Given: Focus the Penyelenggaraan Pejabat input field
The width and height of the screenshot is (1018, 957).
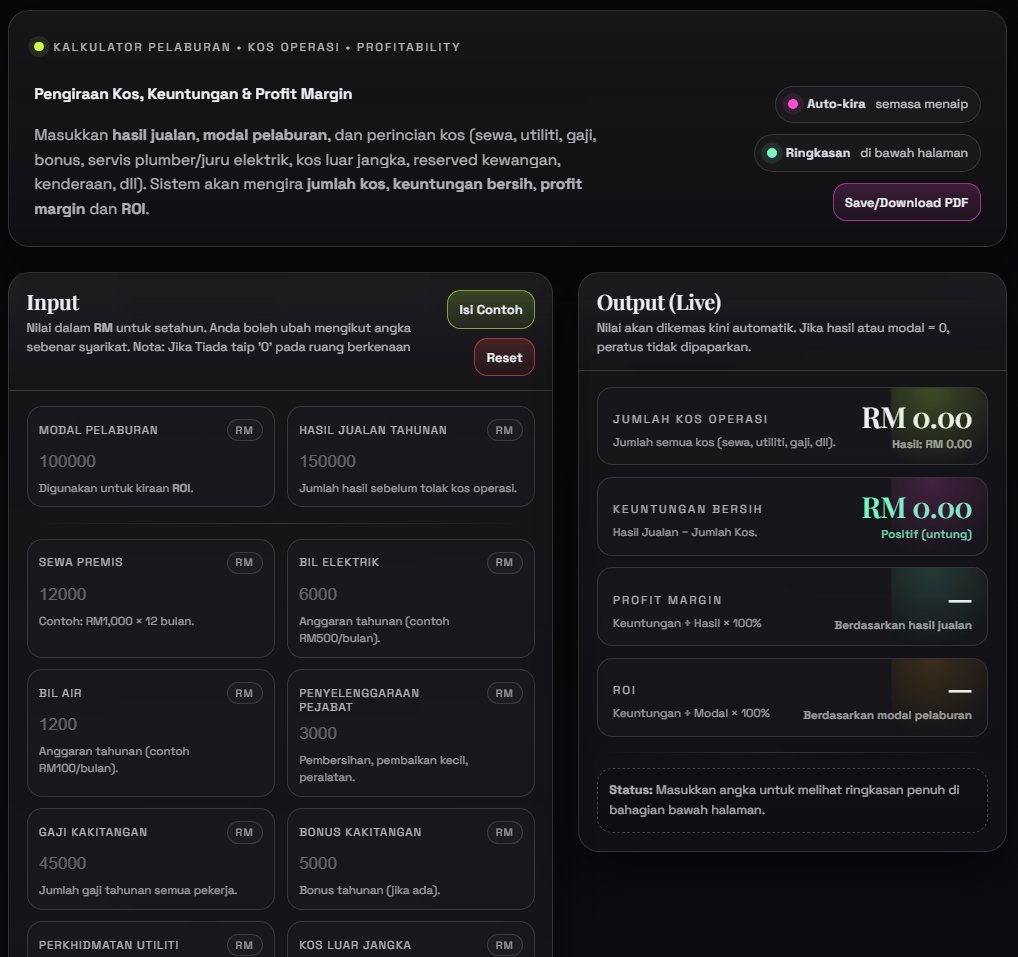Looking at the screenshot, I should click(x=410, y=733).
